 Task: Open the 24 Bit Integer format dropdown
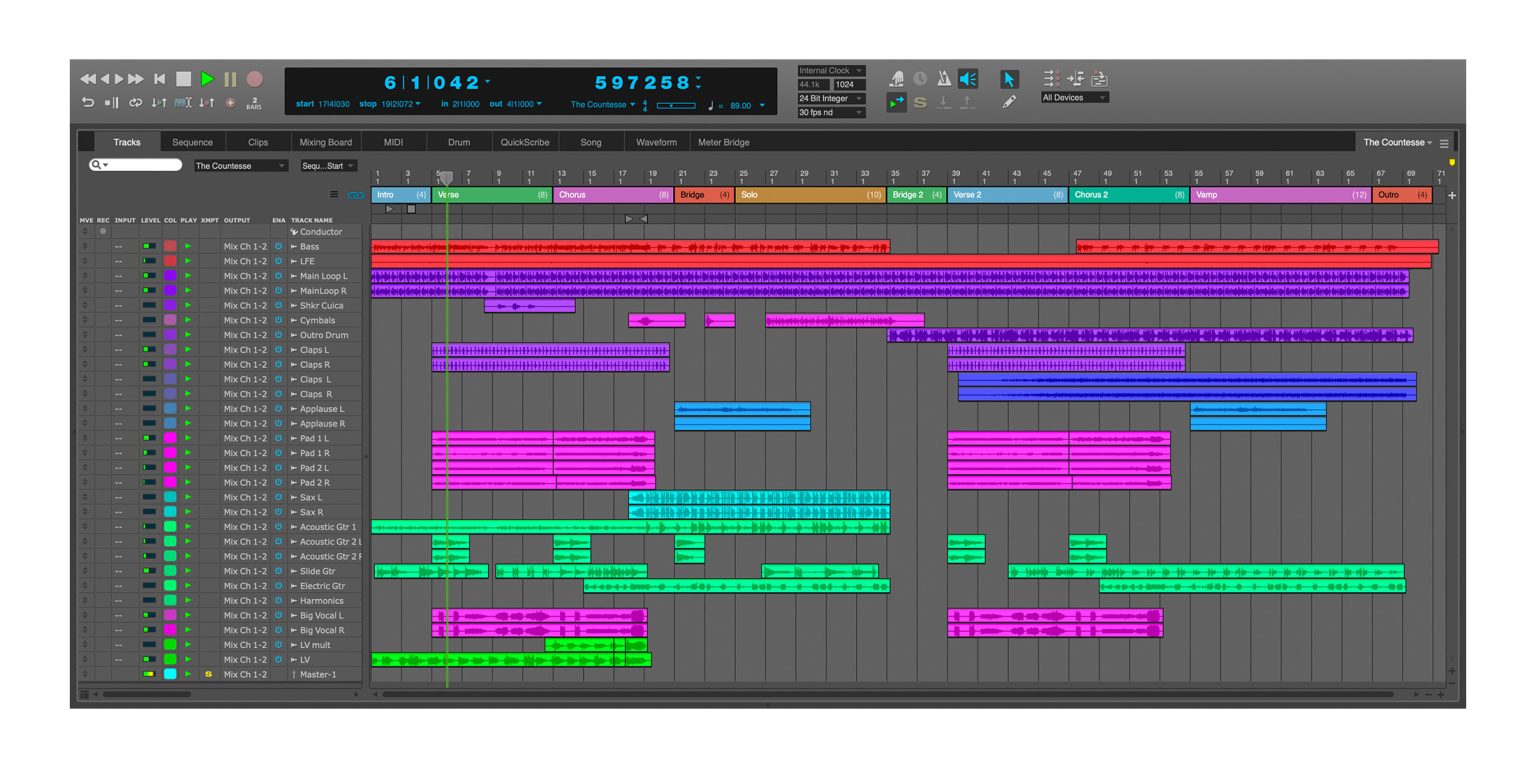point(831,98)
